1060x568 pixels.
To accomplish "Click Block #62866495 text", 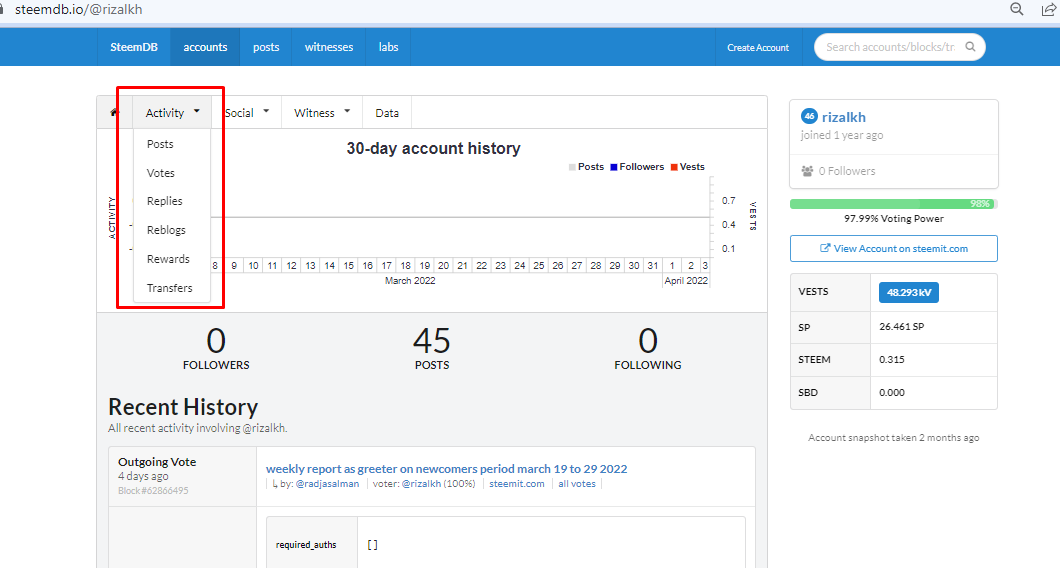I will coord(153,490).
